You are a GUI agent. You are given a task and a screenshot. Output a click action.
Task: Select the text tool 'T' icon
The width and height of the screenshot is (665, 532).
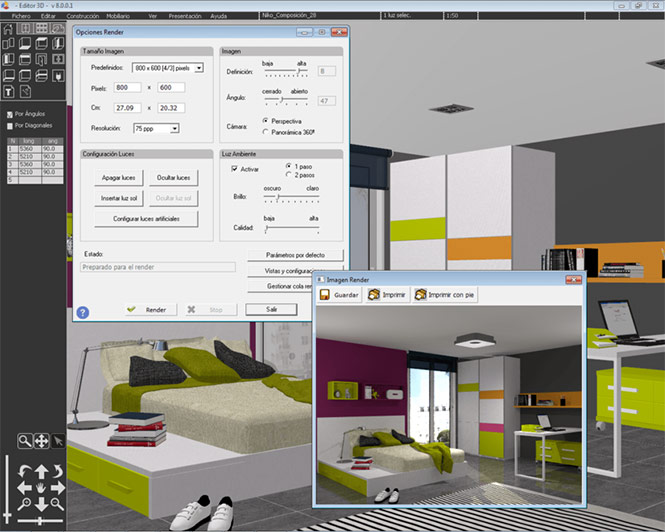[9, 92]
